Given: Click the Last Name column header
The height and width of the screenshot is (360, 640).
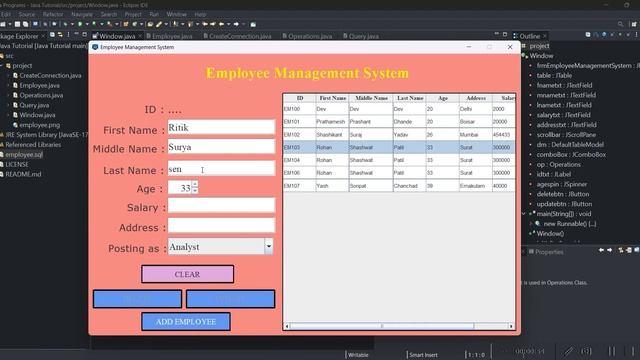Looking at the screenshot, I should coord(410,98).
